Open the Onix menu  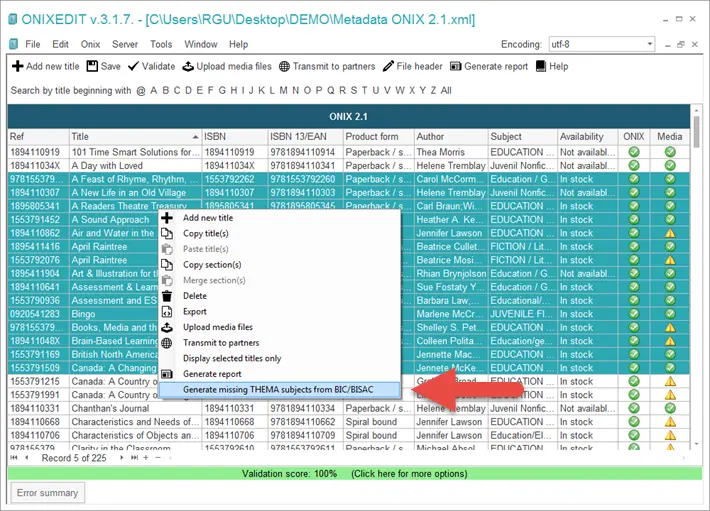click(x=91, y=44)
